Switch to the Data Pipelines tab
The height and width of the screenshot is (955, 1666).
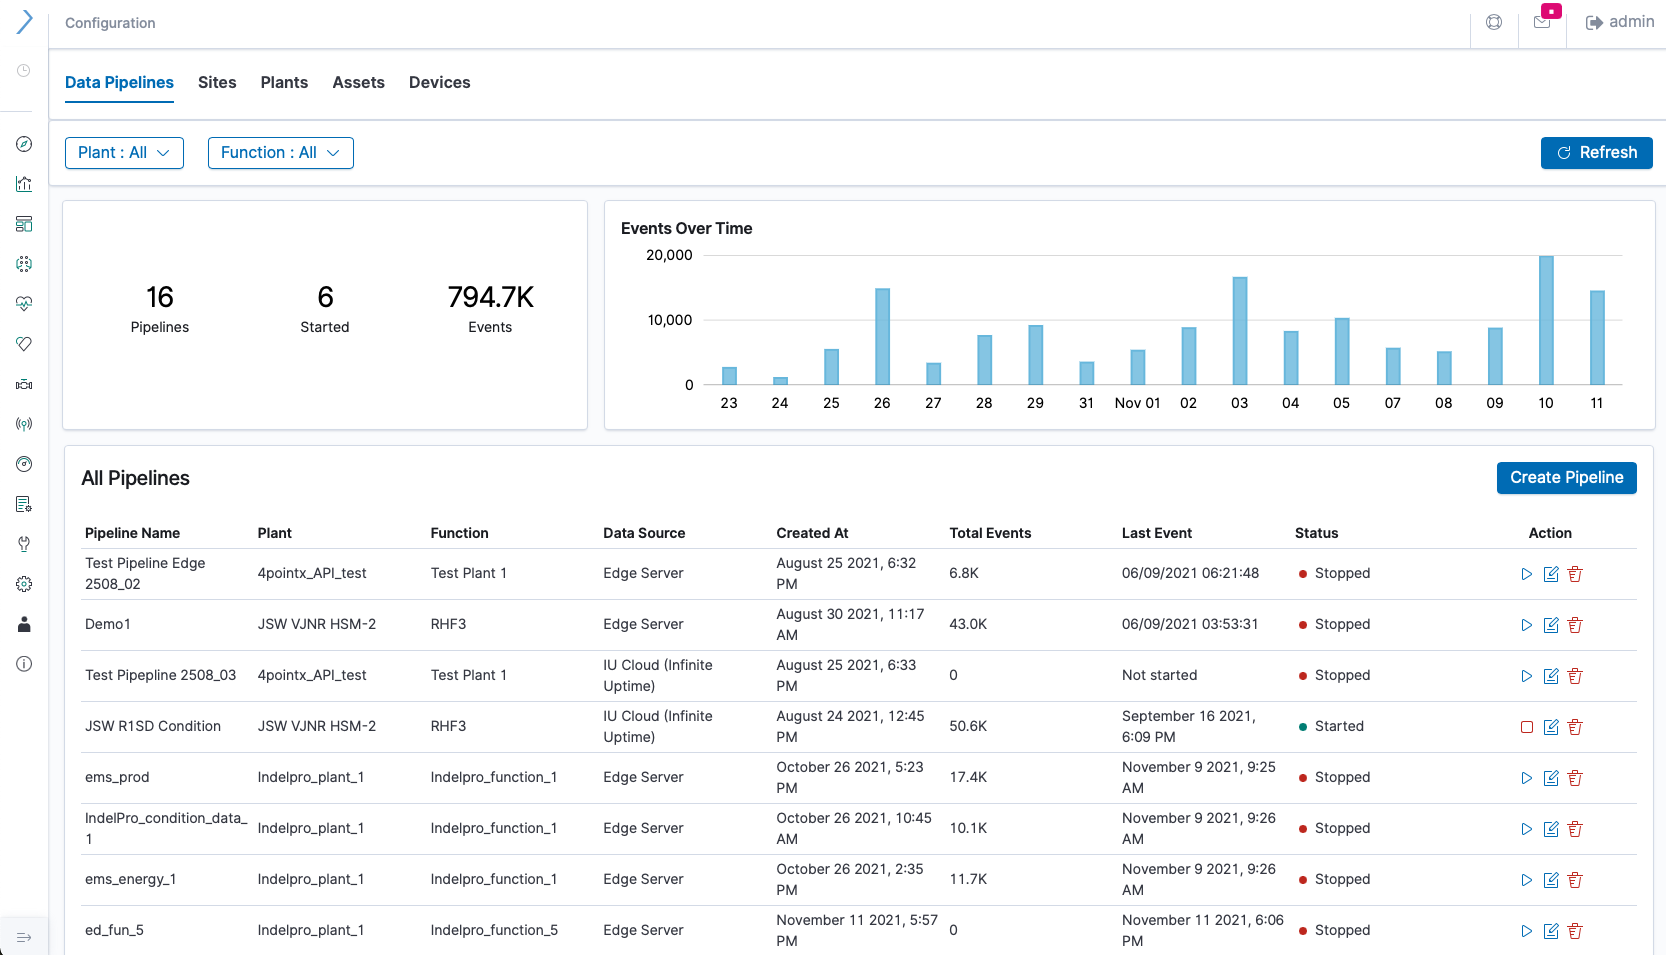tap(119, 82)
